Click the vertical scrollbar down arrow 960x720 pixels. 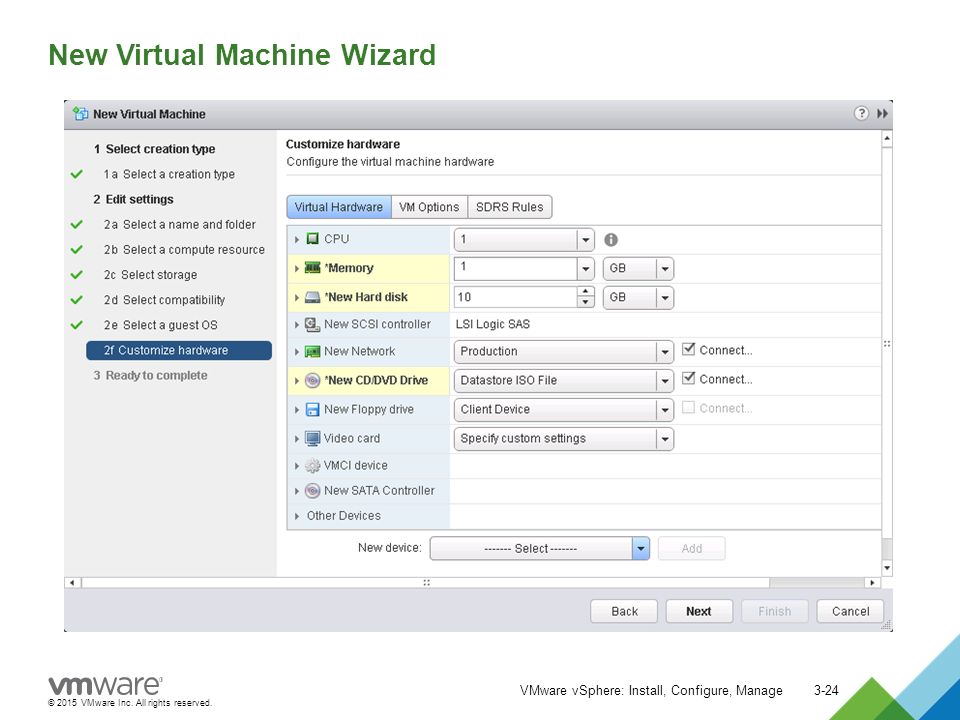tap(887, 569)
